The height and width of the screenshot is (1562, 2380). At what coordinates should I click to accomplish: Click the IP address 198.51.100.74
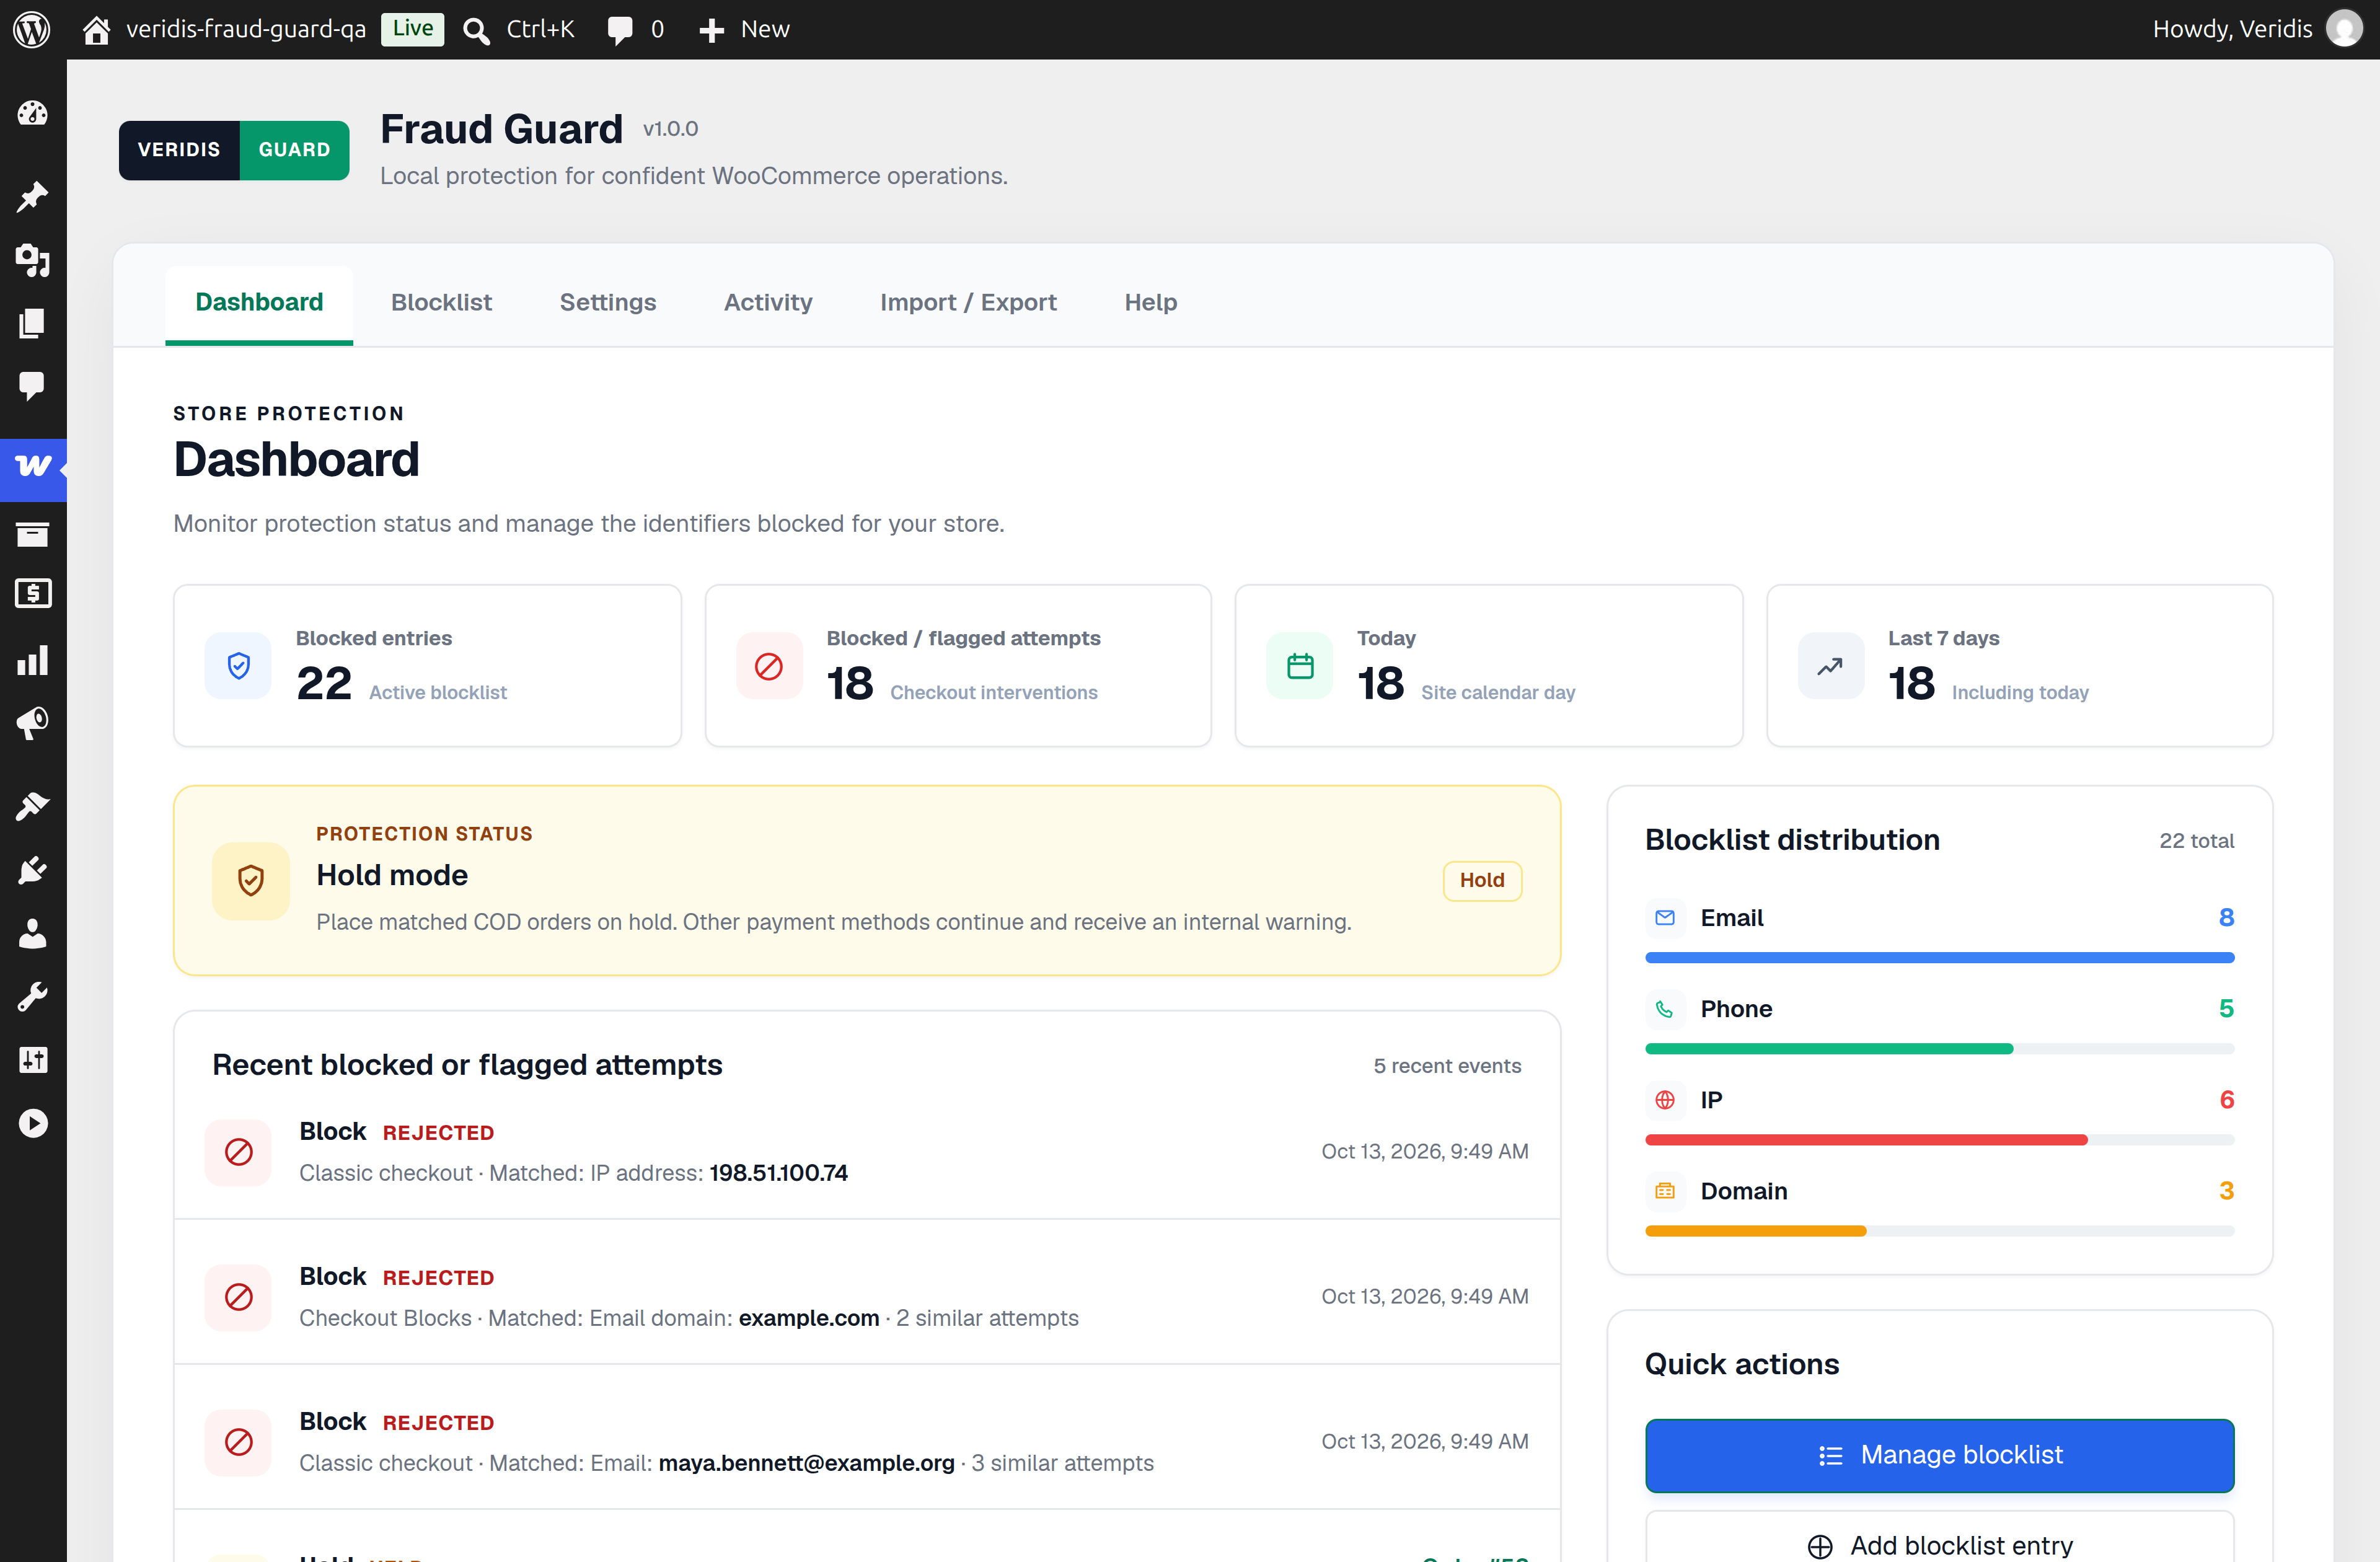tap(778, 1173)
